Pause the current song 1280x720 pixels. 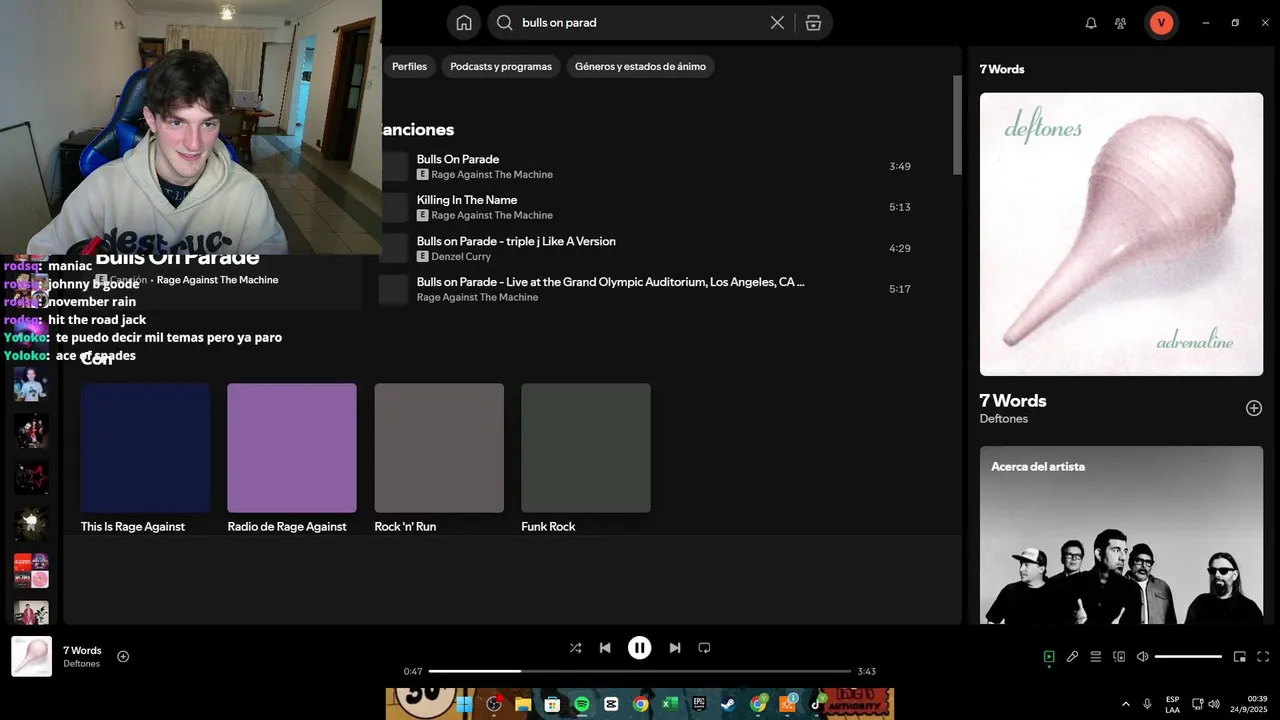(640, 648)
